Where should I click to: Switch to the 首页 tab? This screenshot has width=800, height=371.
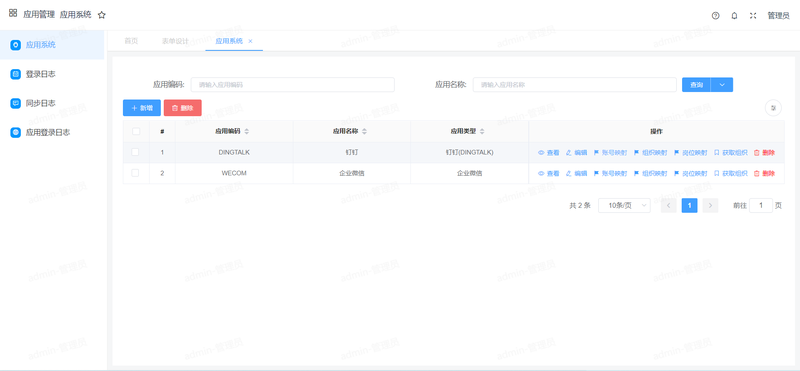[131, 41]
